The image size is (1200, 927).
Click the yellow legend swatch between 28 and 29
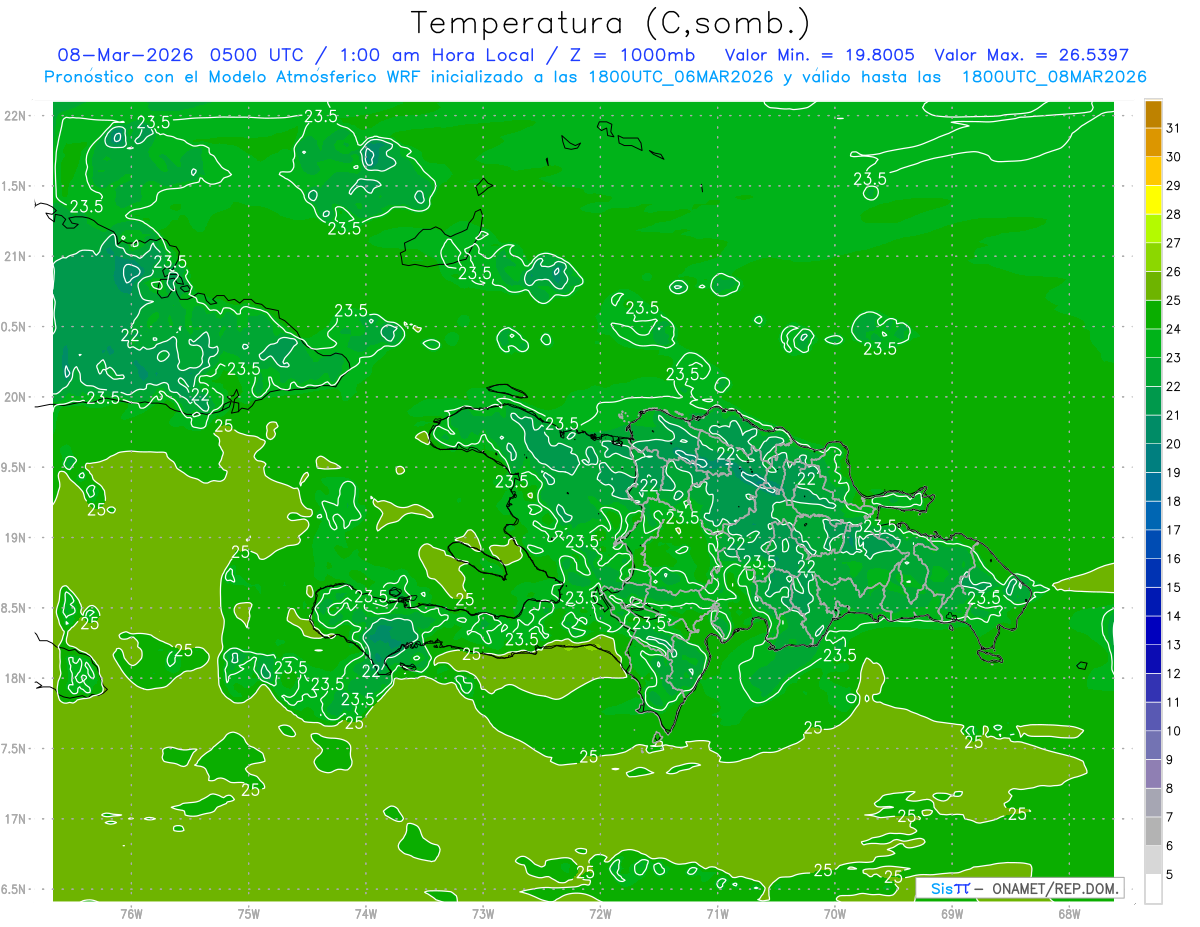coord(1153,200)
